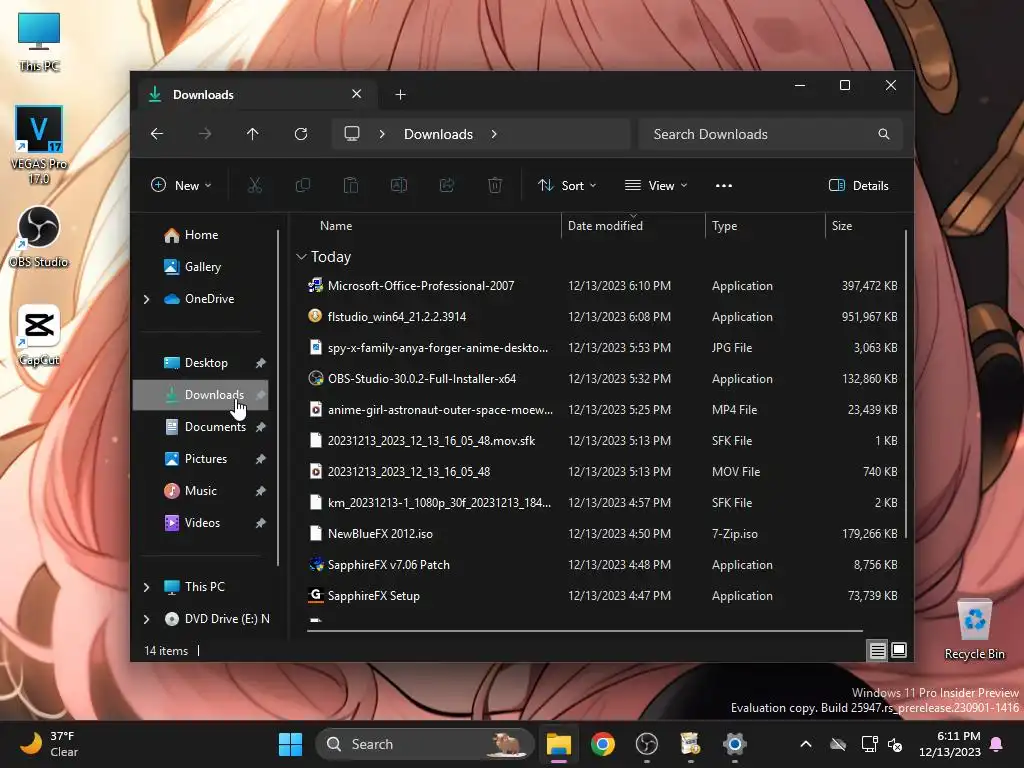Open Google Chrome from the taskbar
The height and width of the screenshot is (768, 1024).
point(603,744)
